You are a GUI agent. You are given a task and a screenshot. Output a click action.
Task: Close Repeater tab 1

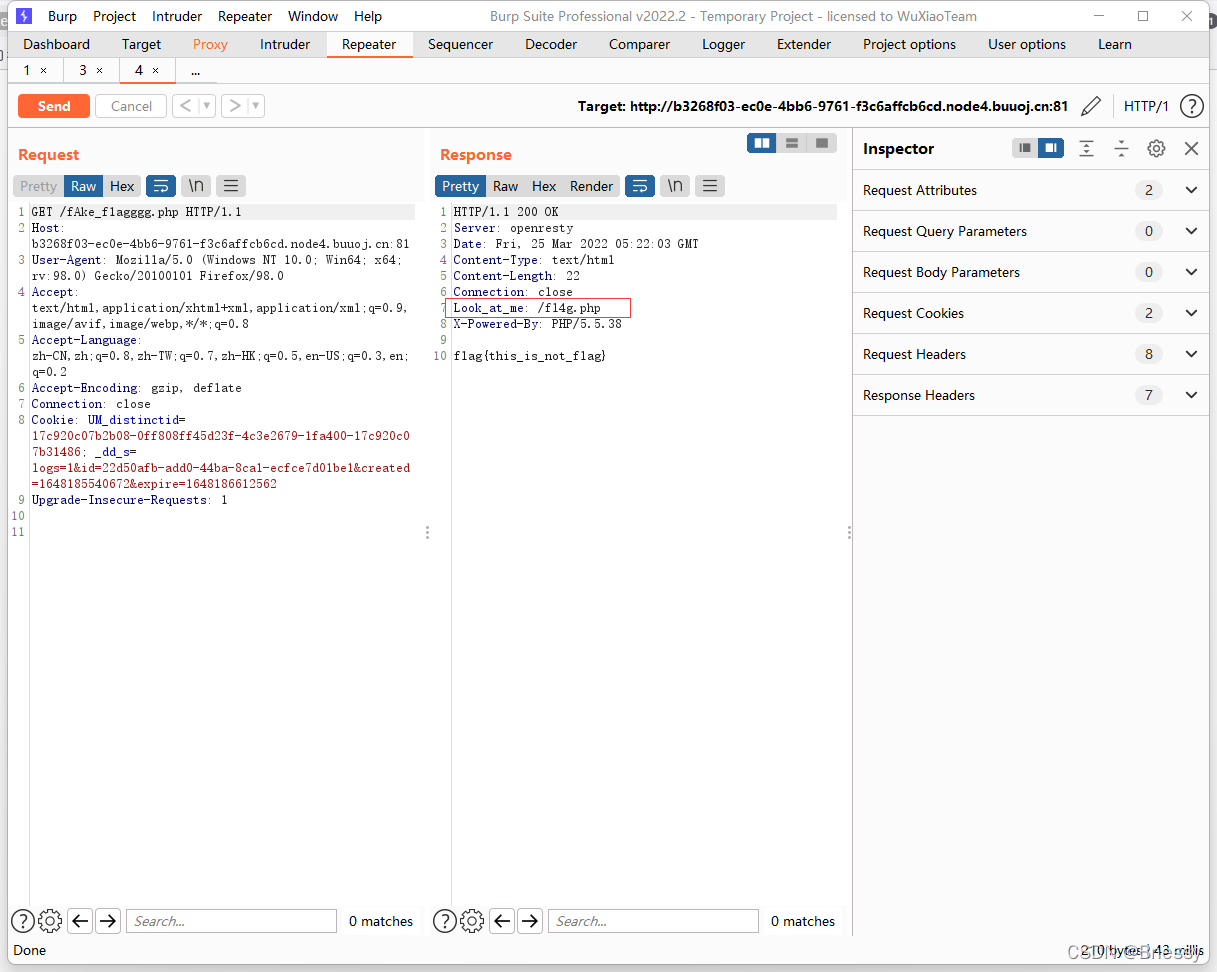(x=43, y=70)
